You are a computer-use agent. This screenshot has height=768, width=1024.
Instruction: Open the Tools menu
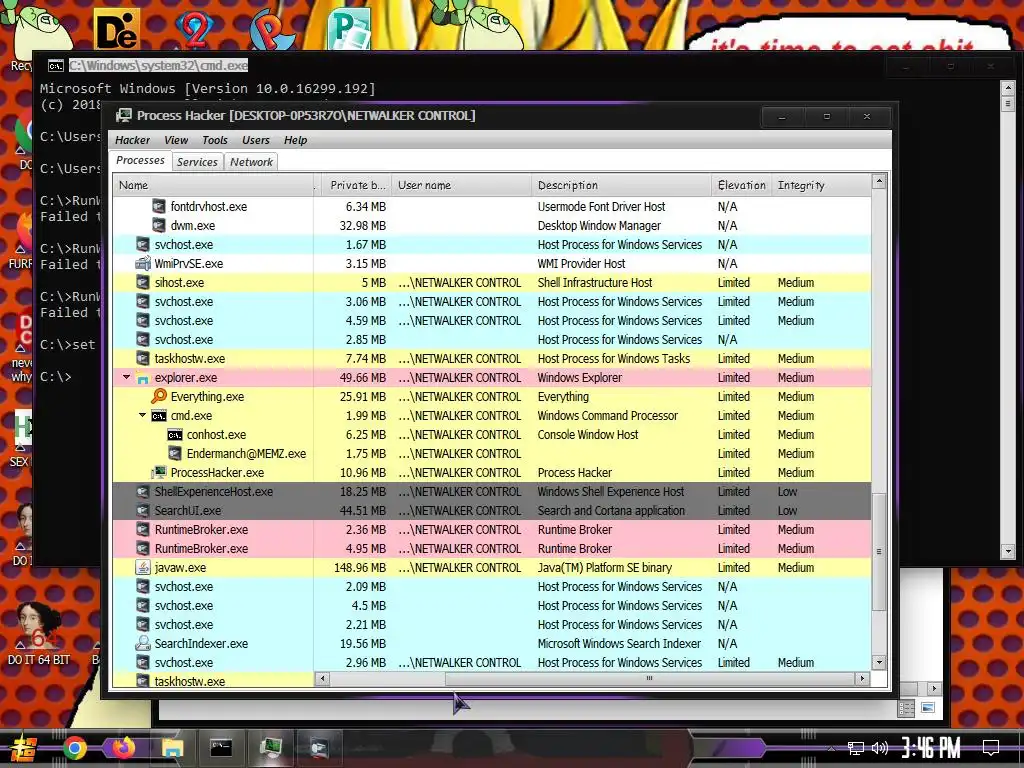pyautogui.click(x=214, y=140)
